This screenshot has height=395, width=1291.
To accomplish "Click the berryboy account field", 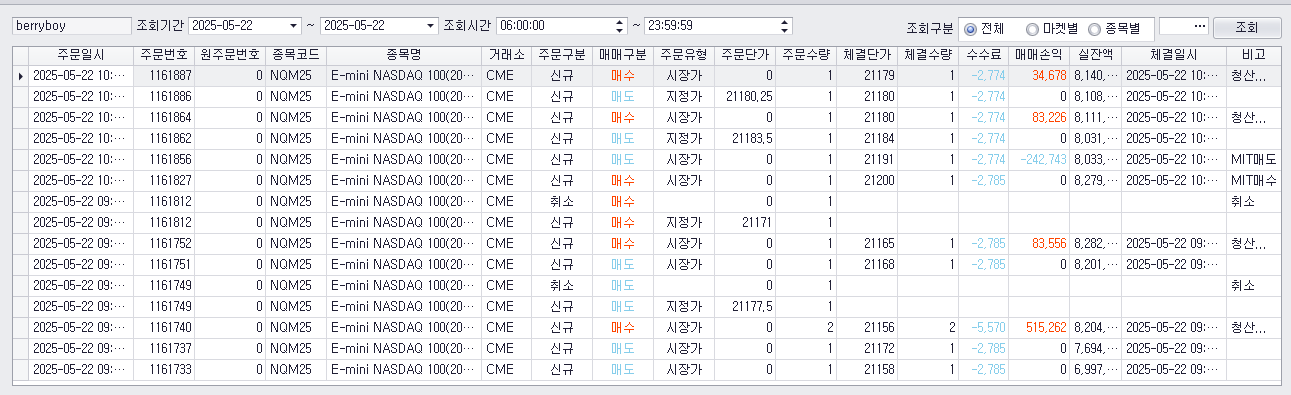I will (71, 25).
